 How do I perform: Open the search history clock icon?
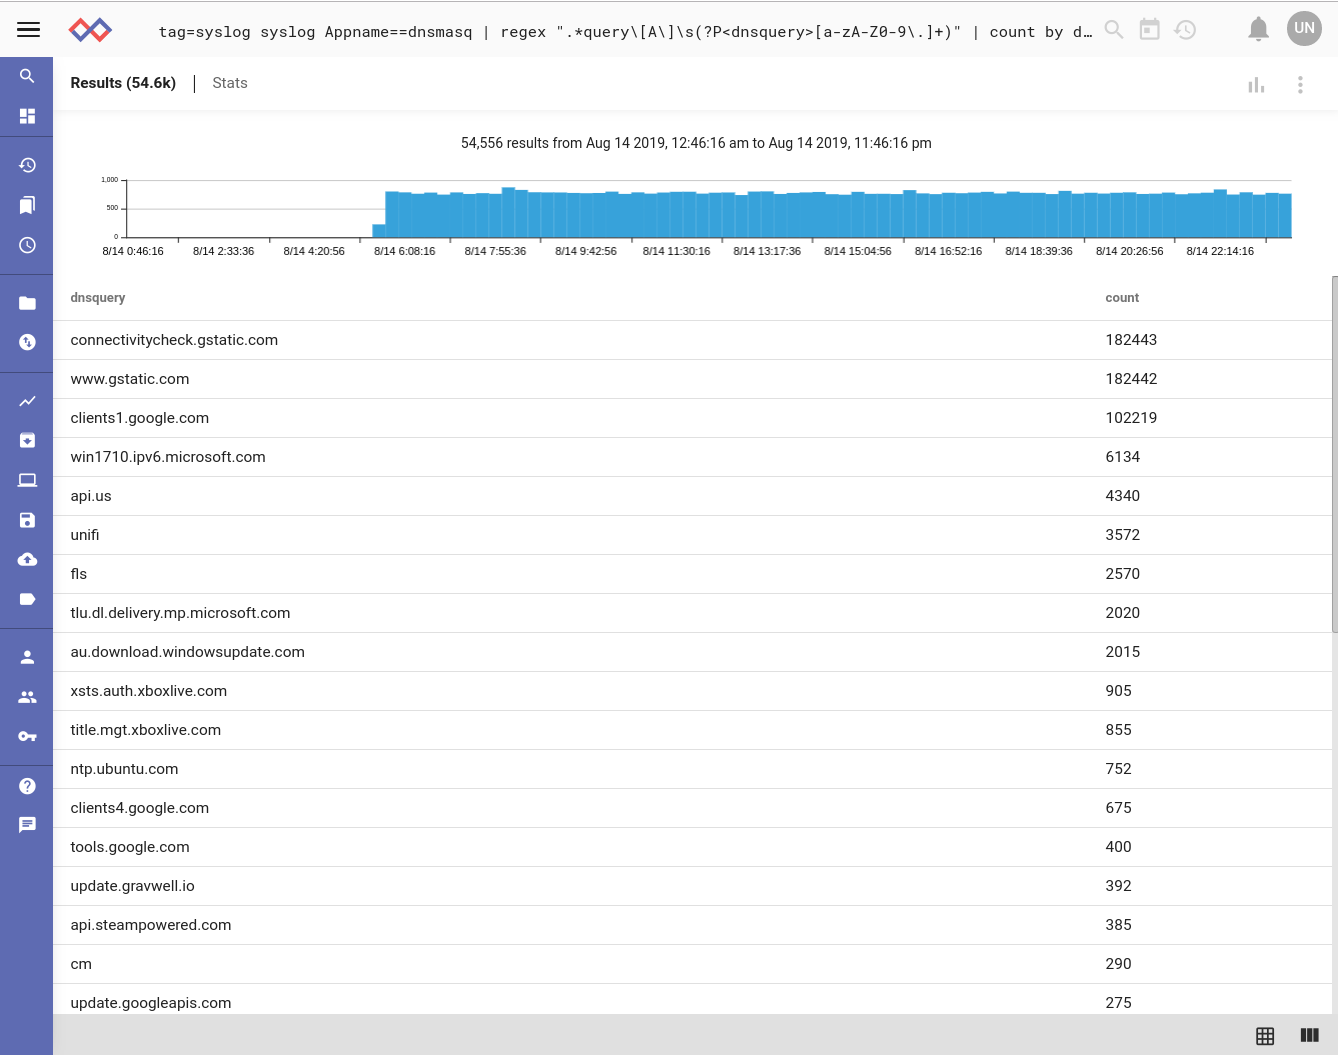(x=1185, y=30)
